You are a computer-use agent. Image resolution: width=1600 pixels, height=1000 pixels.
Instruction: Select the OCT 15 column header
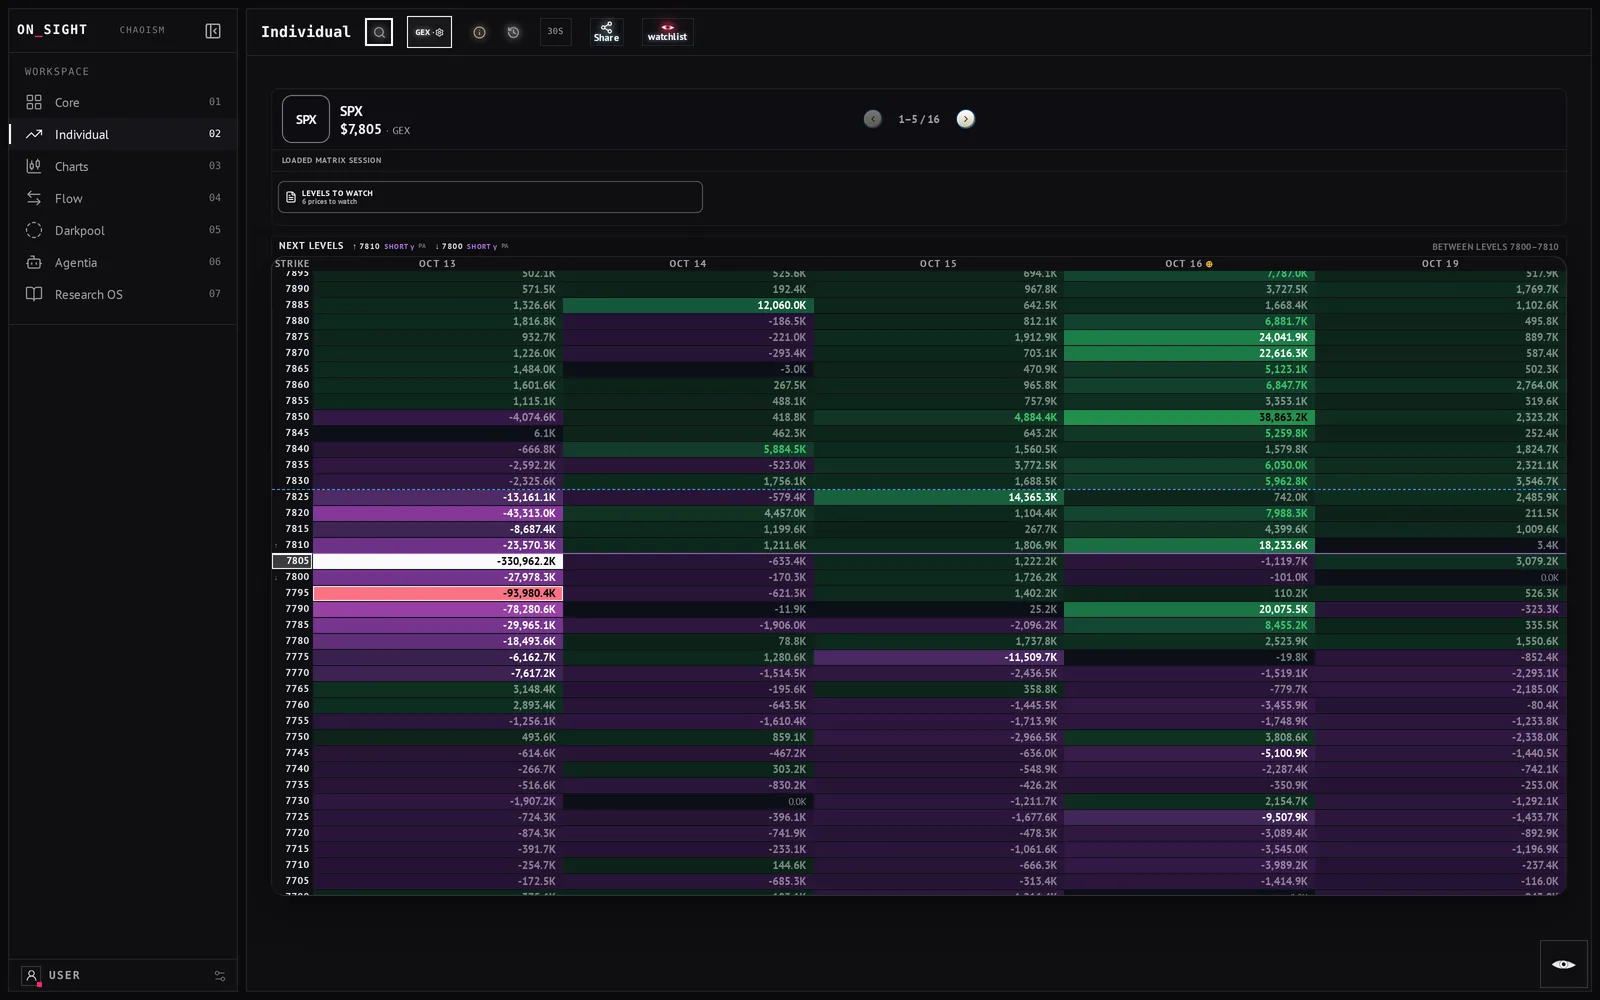coord(938,264)
